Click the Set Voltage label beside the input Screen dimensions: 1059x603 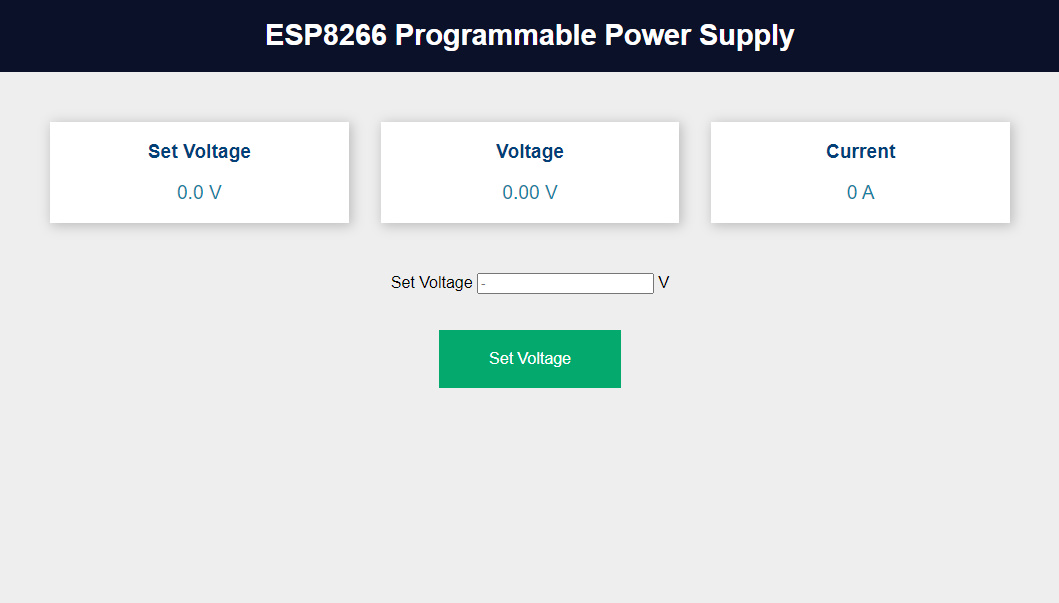pos(431,283)
